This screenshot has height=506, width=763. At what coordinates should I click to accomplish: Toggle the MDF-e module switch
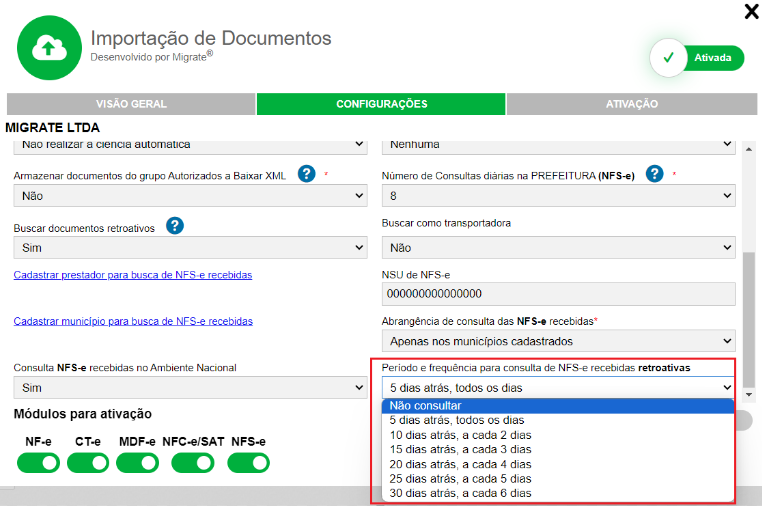(x=137, y=463)
